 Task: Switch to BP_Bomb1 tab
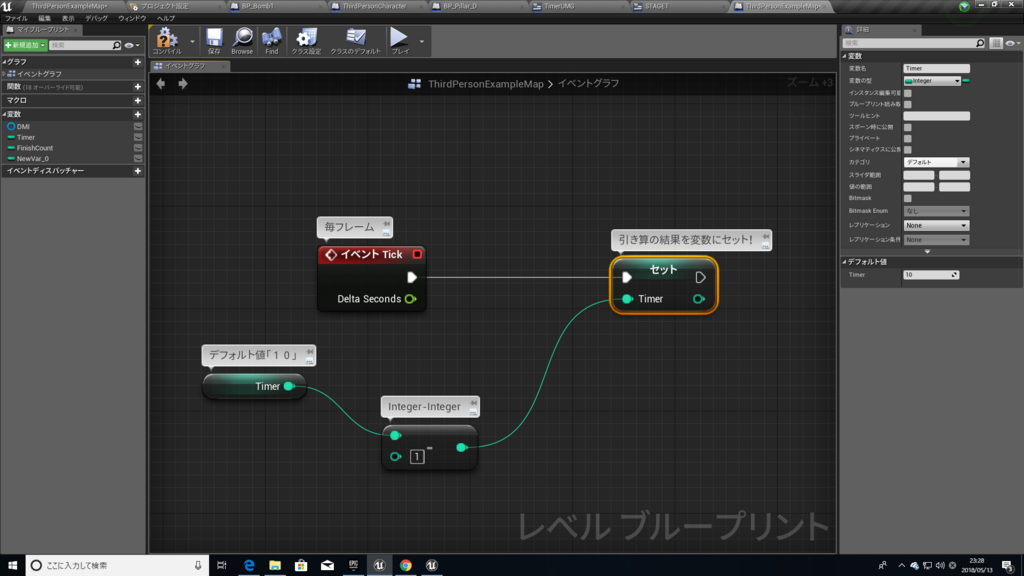258,6
